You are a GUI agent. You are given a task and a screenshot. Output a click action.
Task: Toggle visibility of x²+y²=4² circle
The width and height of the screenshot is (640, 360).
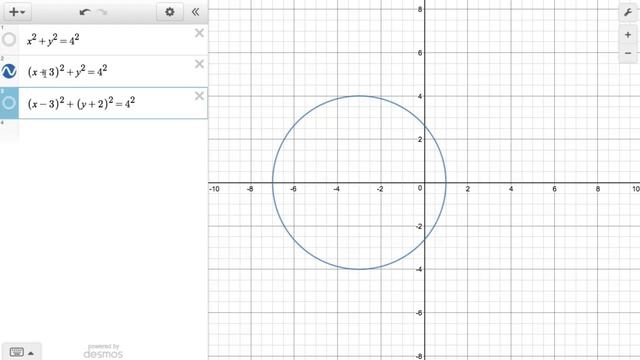(x=9, y=40)
